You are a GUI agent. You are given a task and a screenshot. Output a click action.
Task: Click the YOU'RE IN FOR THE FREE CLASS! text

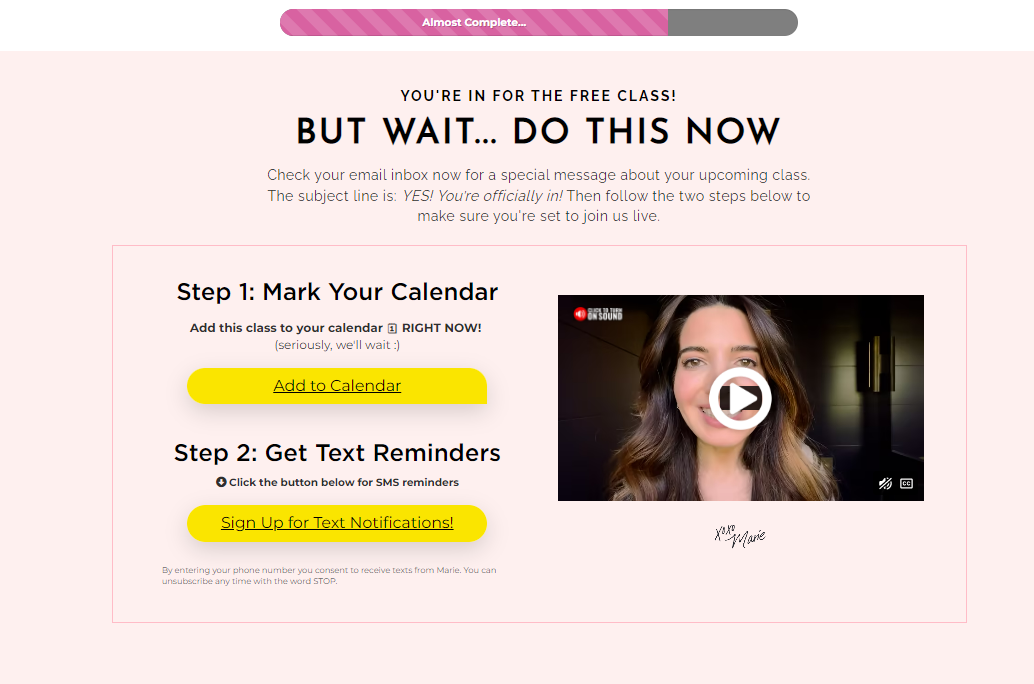[538, 96]
